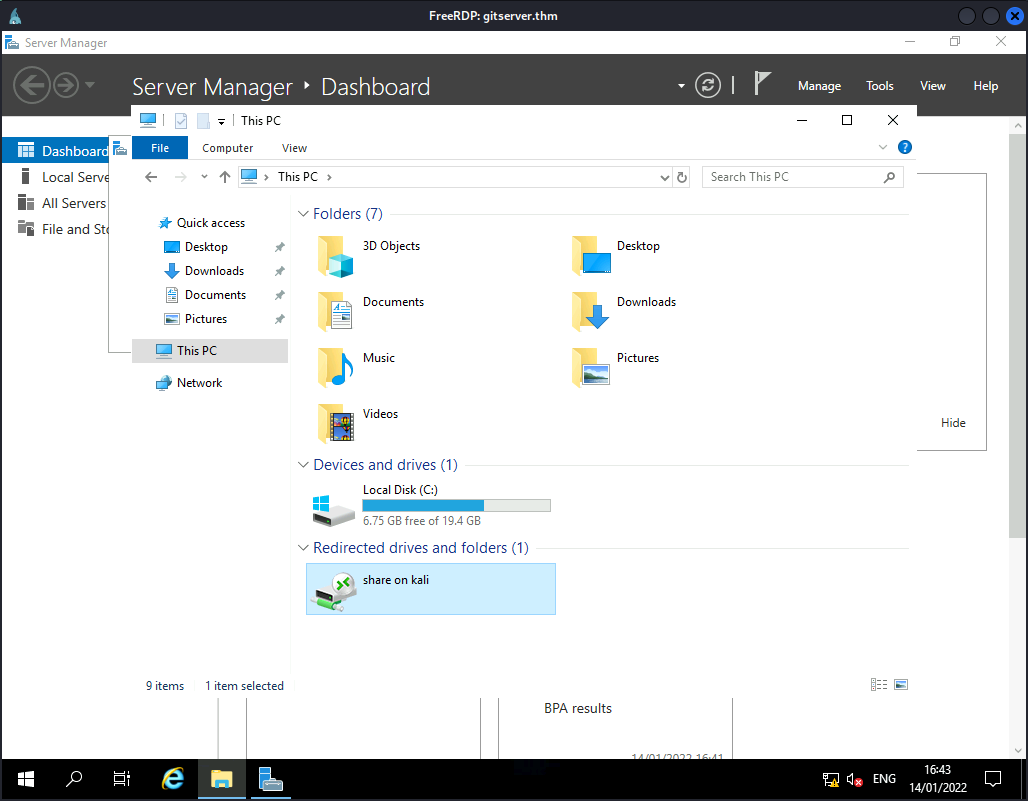Refresh the This PC address bar
This screenshot has width=1028, height=801.
point(682,177)
